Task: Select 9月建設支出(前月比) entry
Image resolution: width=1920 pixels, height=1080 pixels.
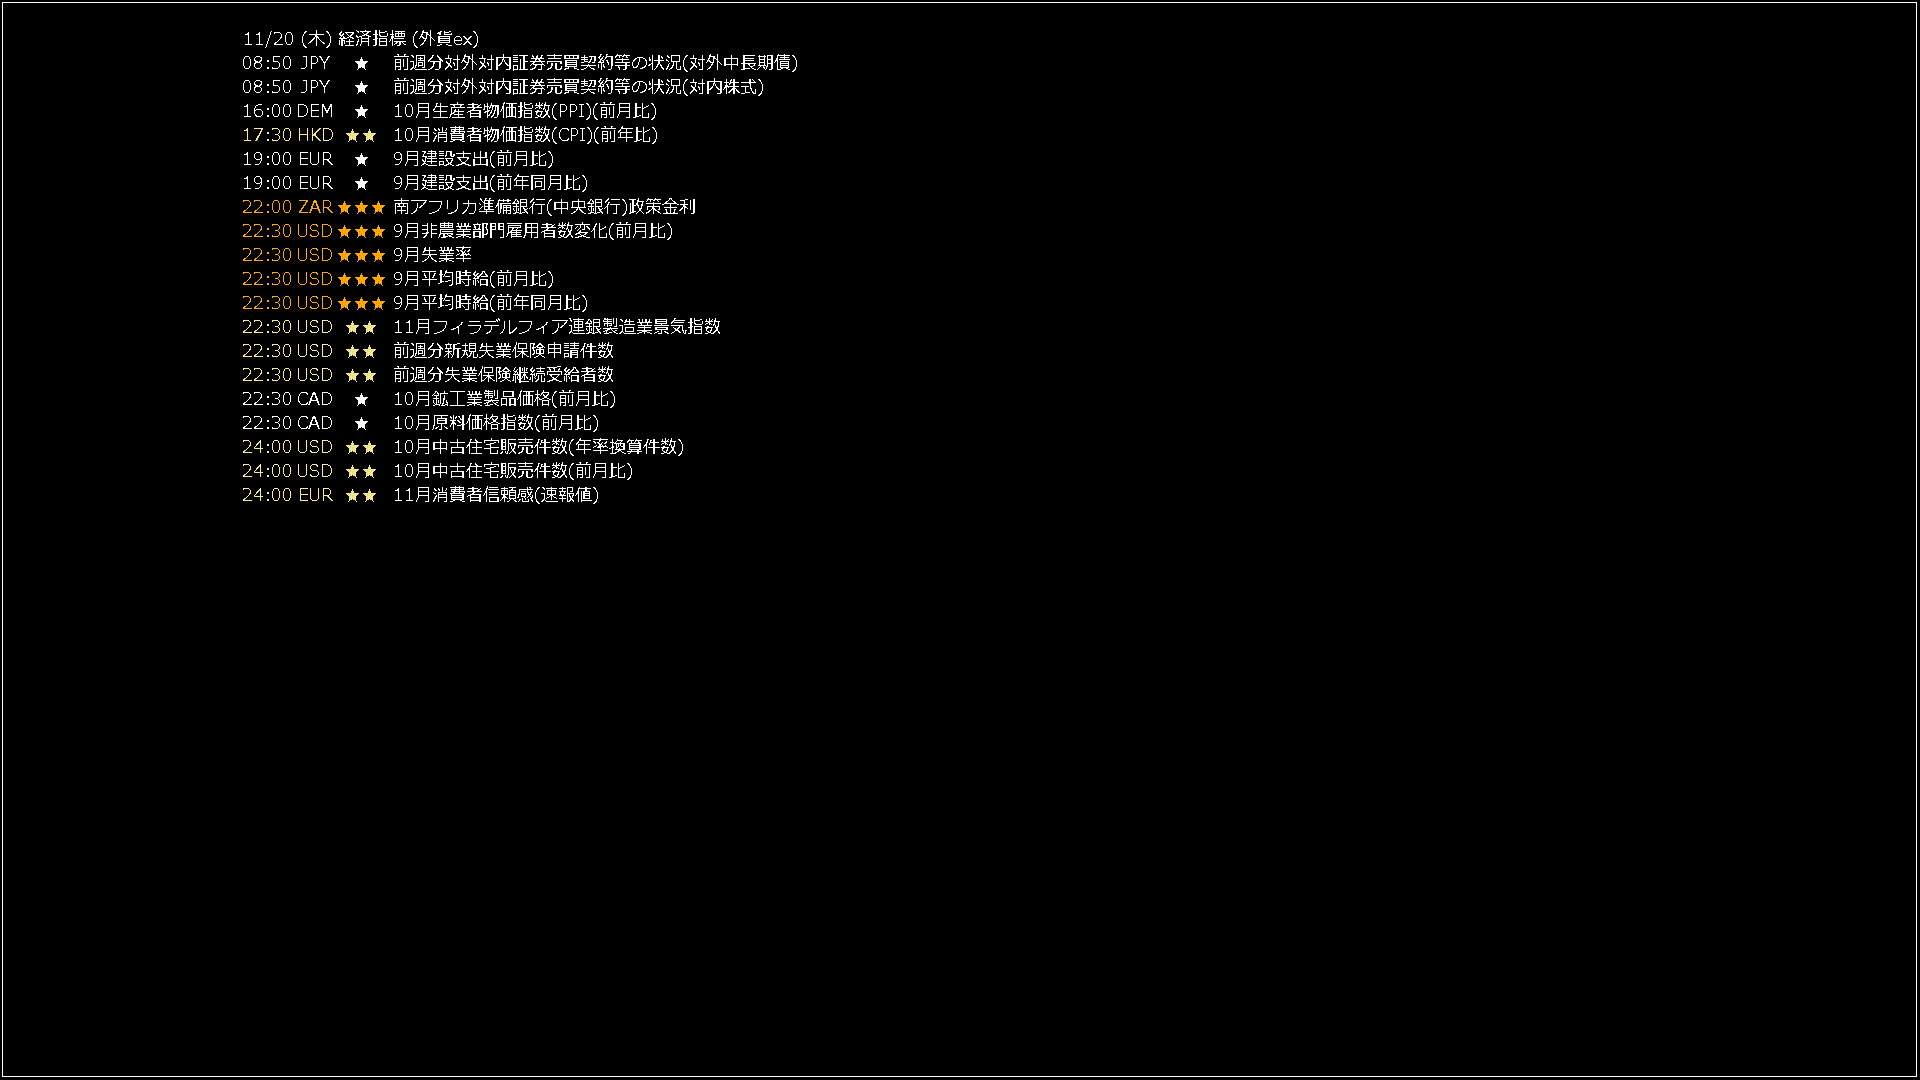Action: 473,159
